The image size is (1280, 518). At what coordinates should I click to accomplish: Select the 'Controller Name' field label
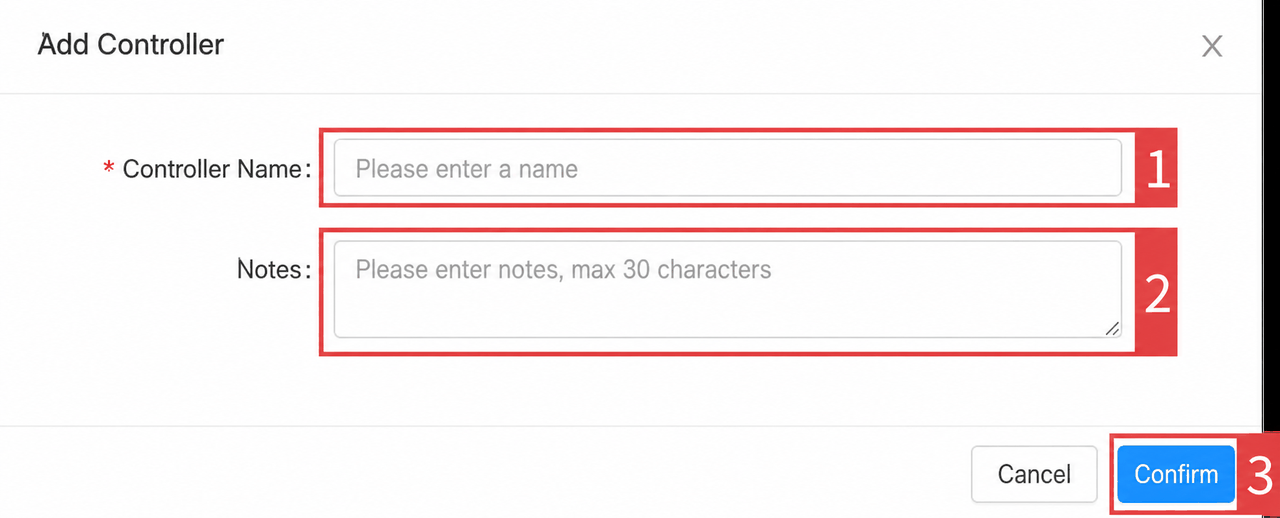tap(212, 169)
